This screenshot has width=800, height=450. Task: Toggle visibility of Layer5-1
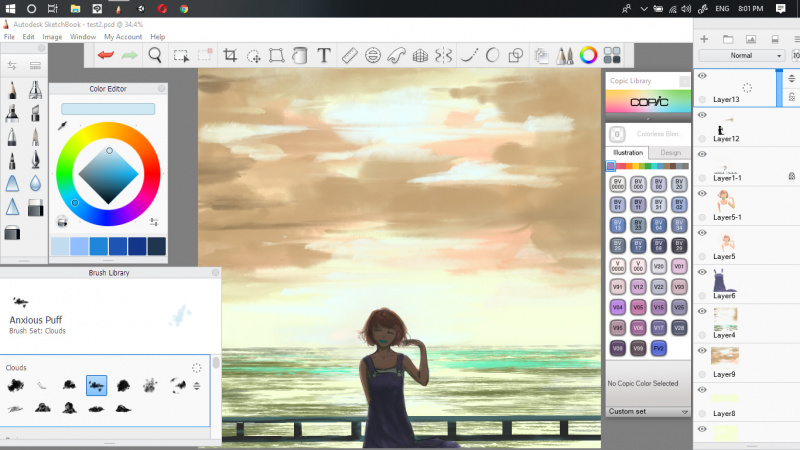[703, 194]
